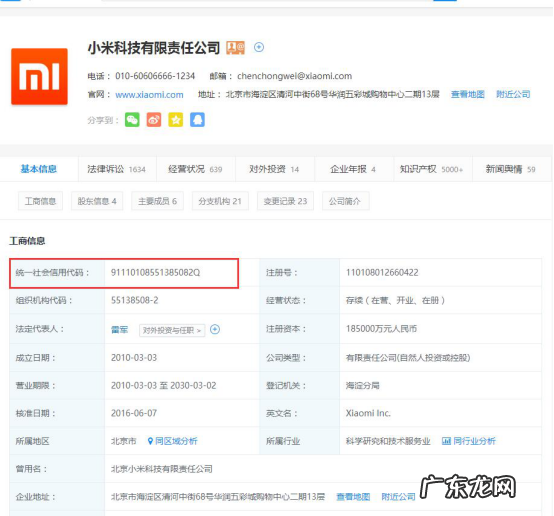Screen dimensions: 554x516
Task: Click the founding date 2010-03-03 value
Action: pyautogui.click(x=134, y=358)
